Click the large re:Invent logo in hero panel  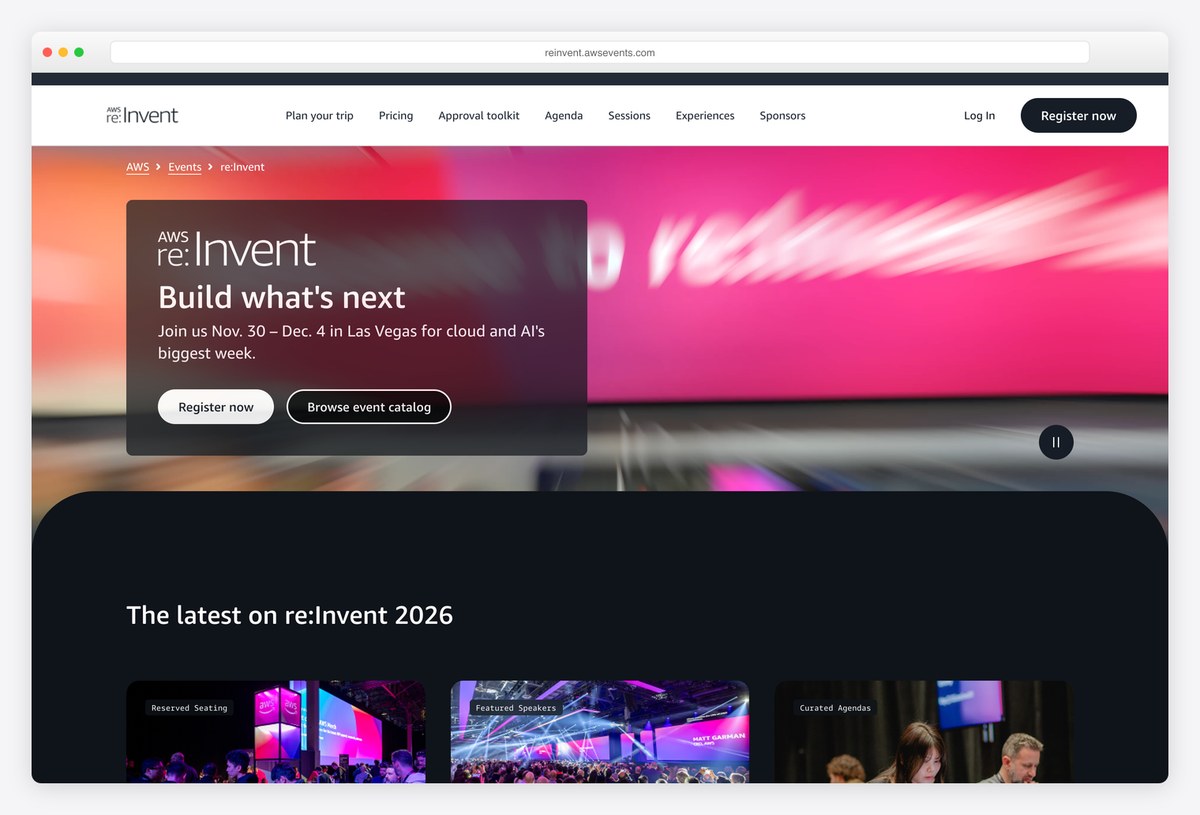coord(237,249)
